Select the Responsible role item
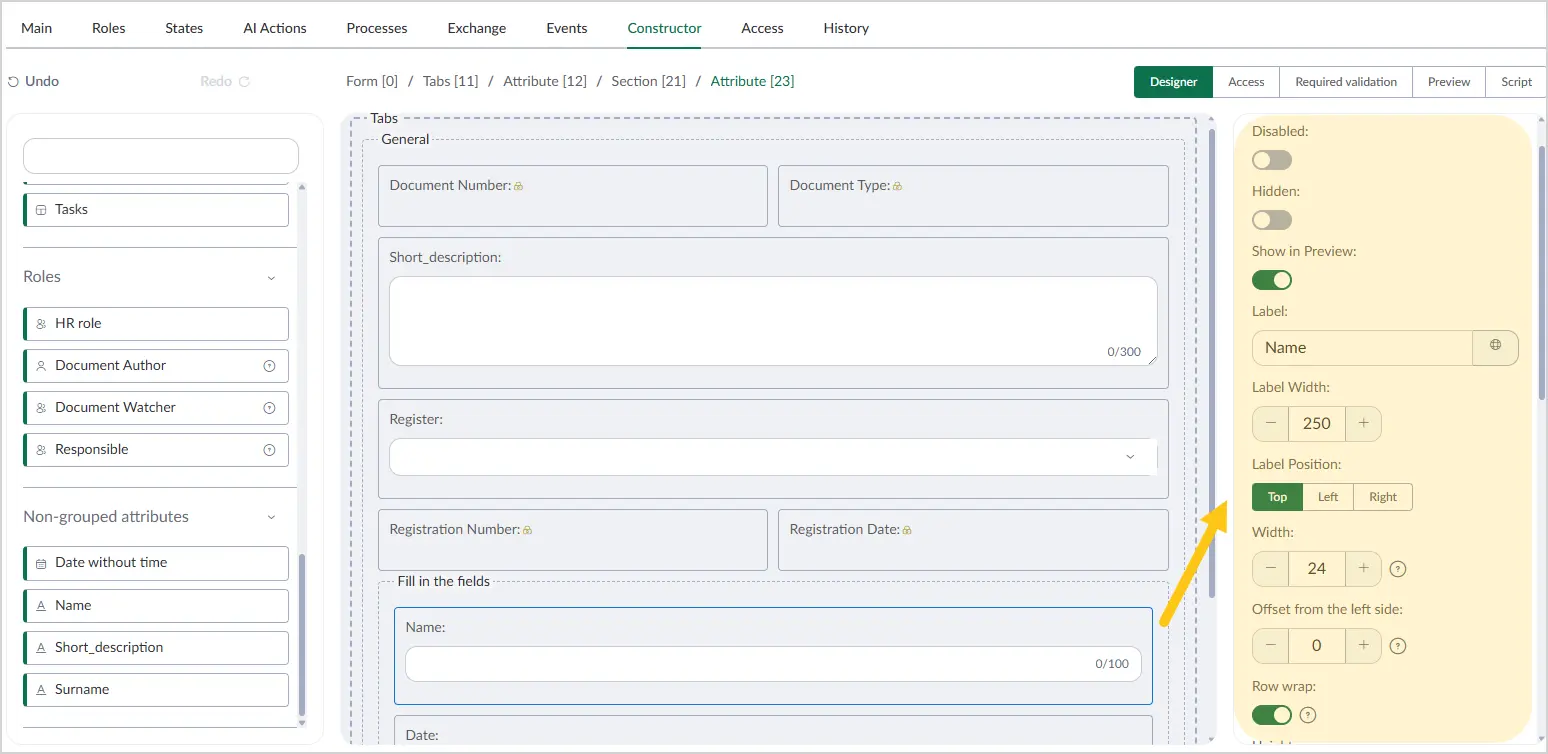 156,450
